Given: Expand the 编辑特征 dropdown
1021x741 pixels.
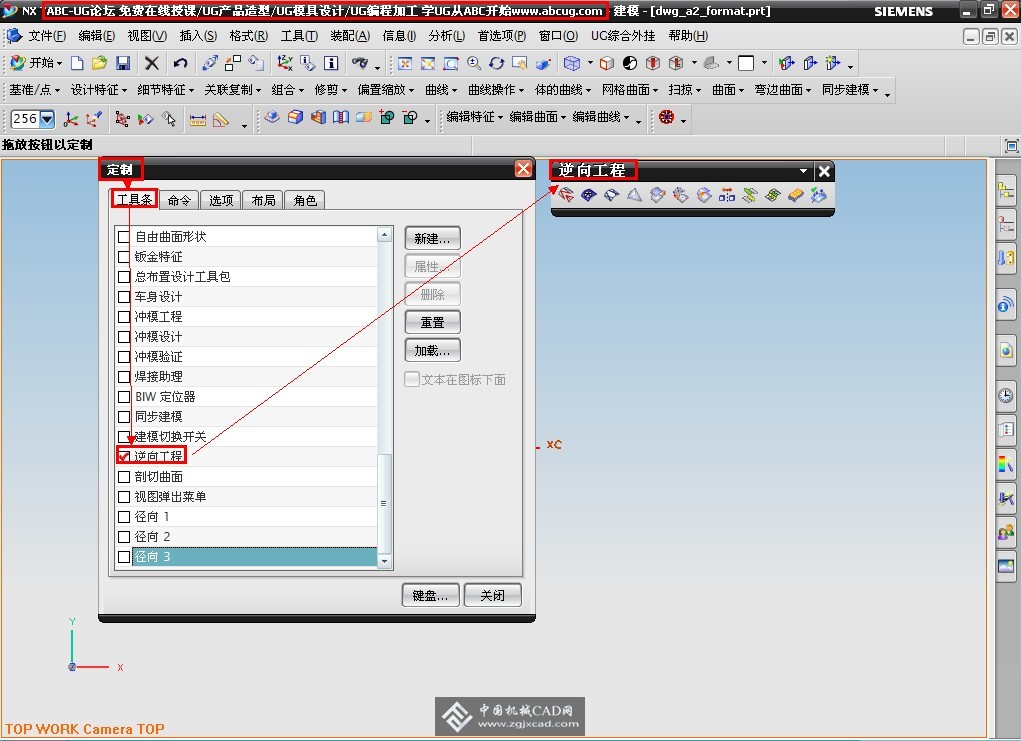Looking at the screenshot, I should [x=474, y=117].
